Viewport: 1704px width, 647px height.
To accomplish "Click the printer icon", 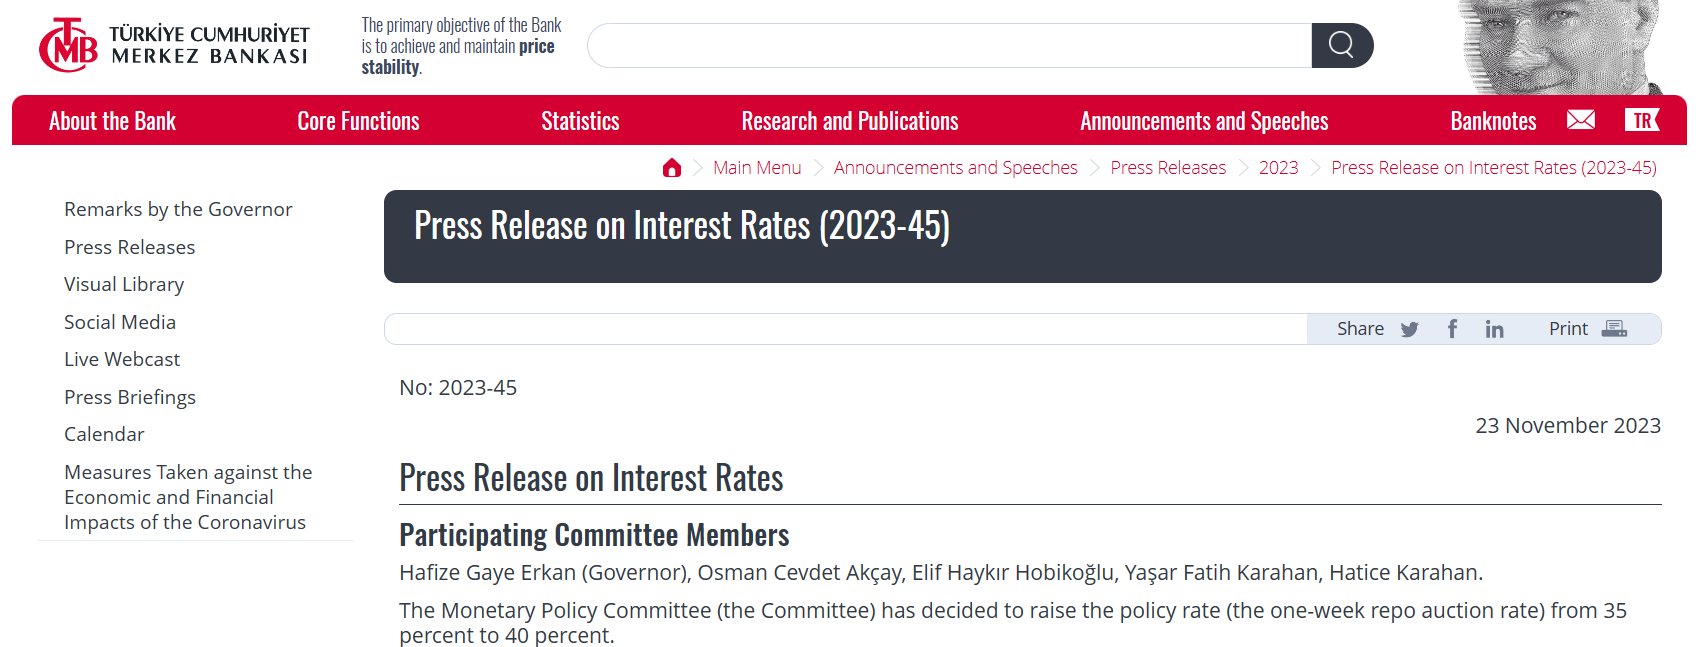I will point(1614,329).
